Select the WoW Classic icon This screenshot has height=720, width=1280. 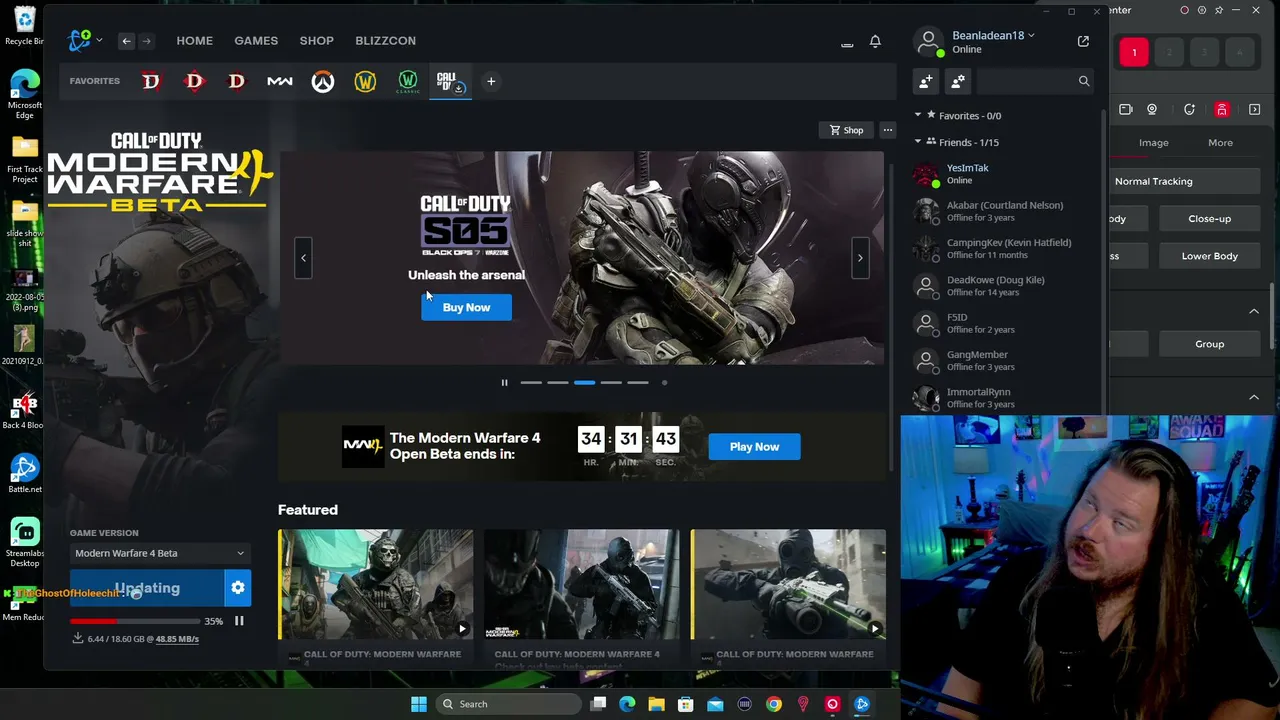click(x=408, y=81)
